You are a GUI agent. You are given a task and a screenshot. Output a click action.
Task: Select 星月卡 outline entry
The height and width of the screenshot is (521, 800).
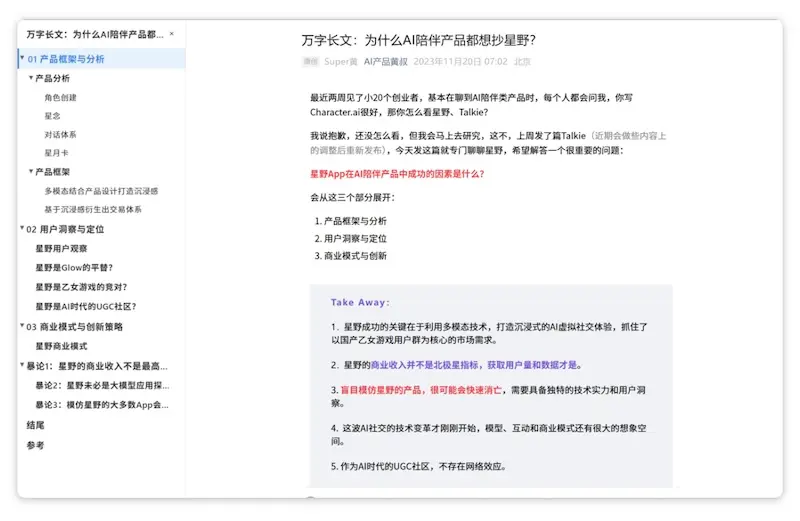tap(56, 153)
